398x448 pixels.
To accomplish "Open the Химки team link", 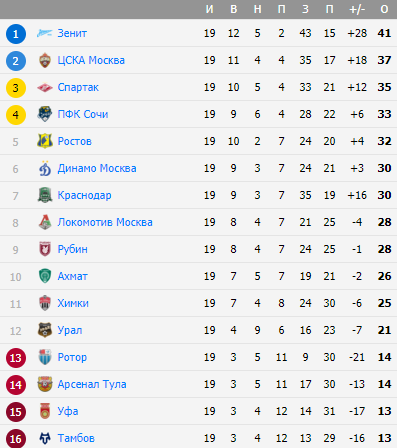I will [x=73, y=303].
